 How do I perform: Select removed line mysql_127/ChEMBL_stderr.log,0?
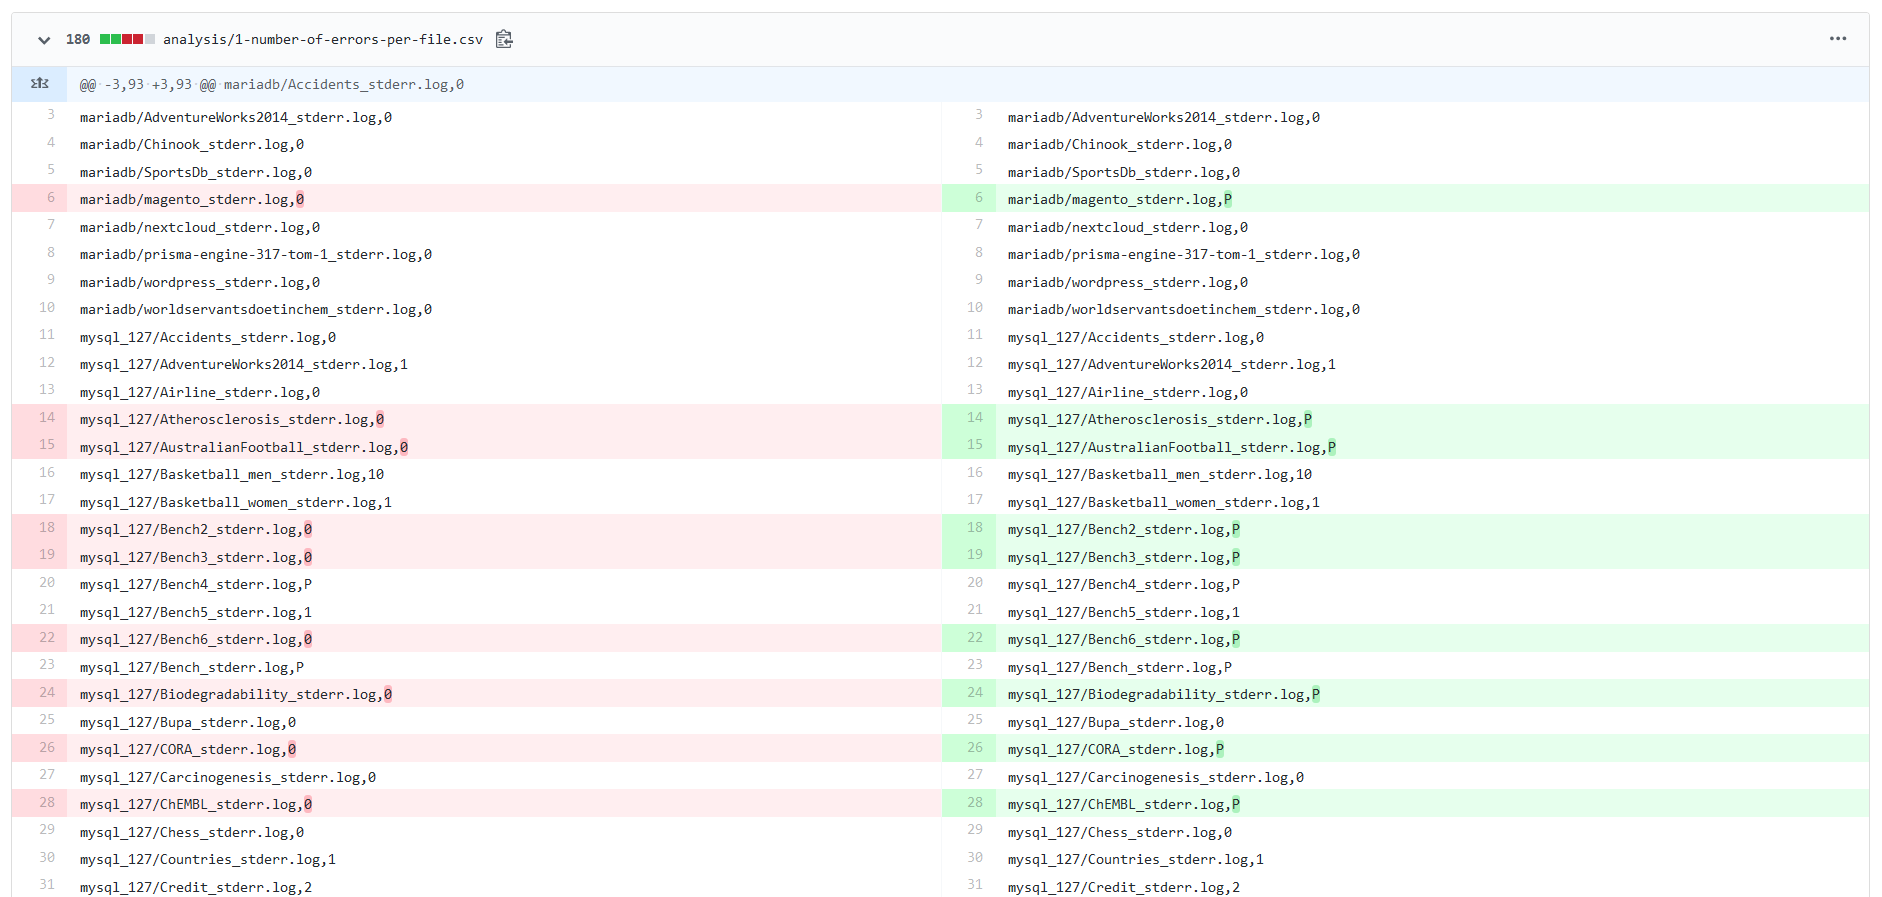[196, 805]
